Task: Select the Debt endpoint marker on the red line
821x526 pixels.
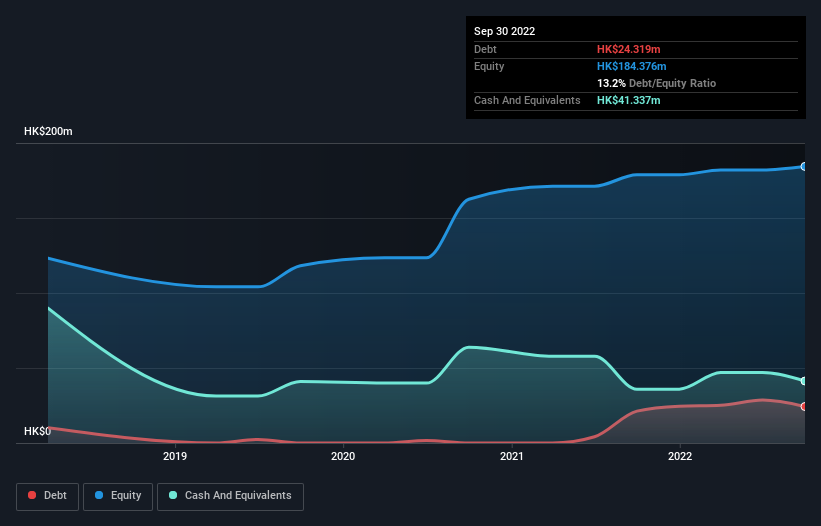Action: click(x=804, y=407)
